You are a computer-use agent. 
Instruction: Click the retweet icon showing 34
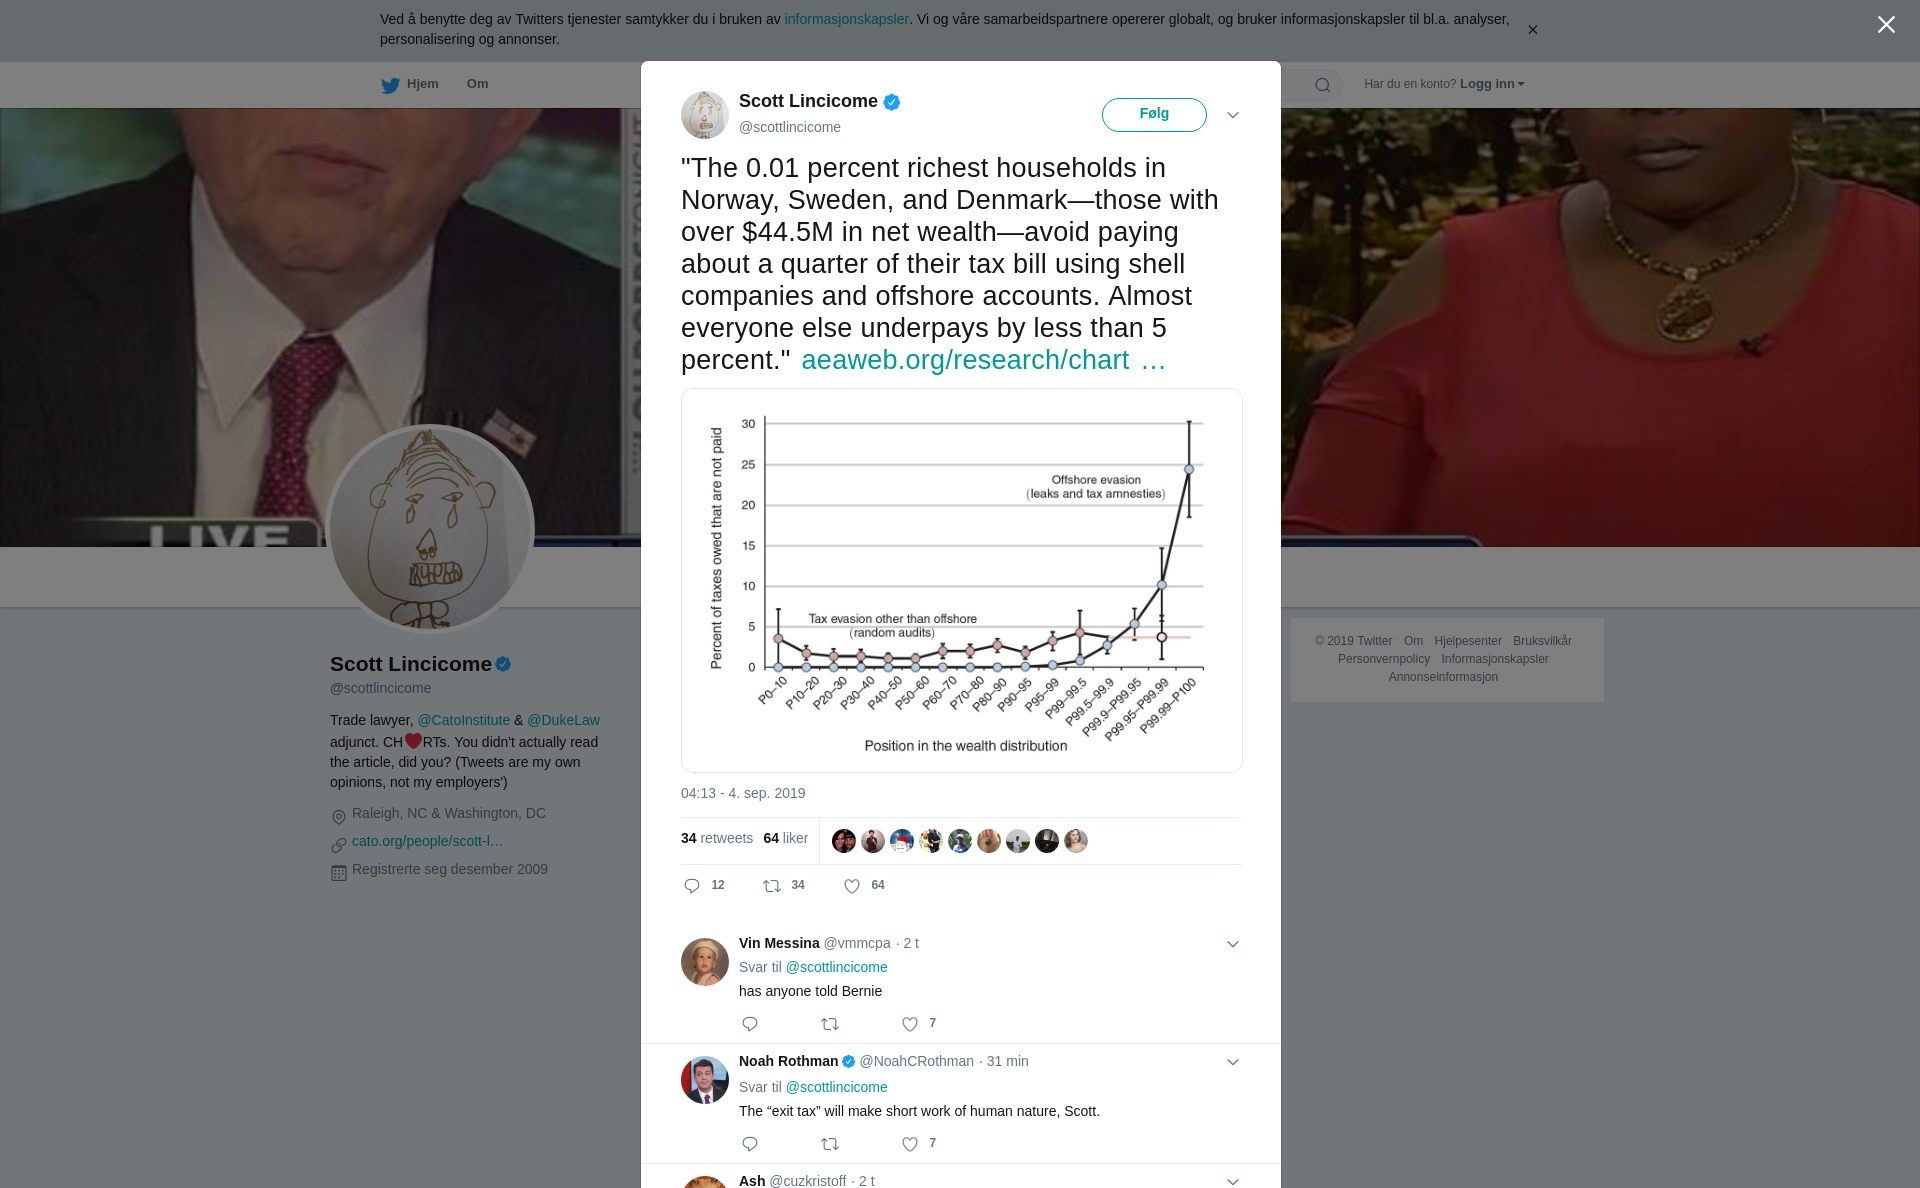pyautogui.click(x=772, y=886)
